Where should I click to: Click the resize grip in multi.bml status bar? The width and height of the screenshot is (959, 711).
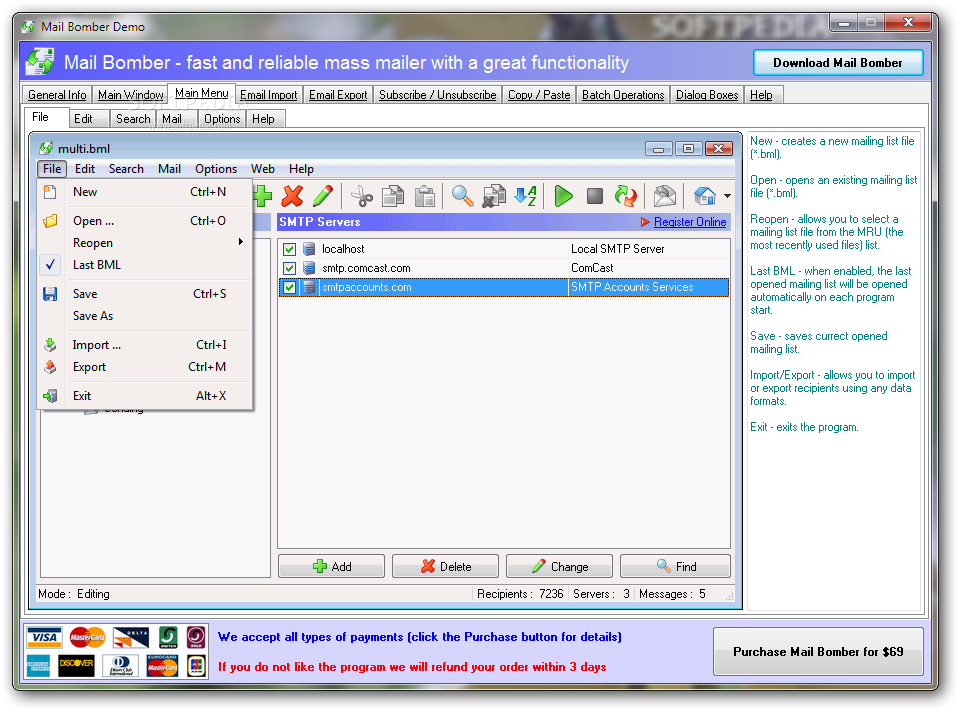click(729, 596)
